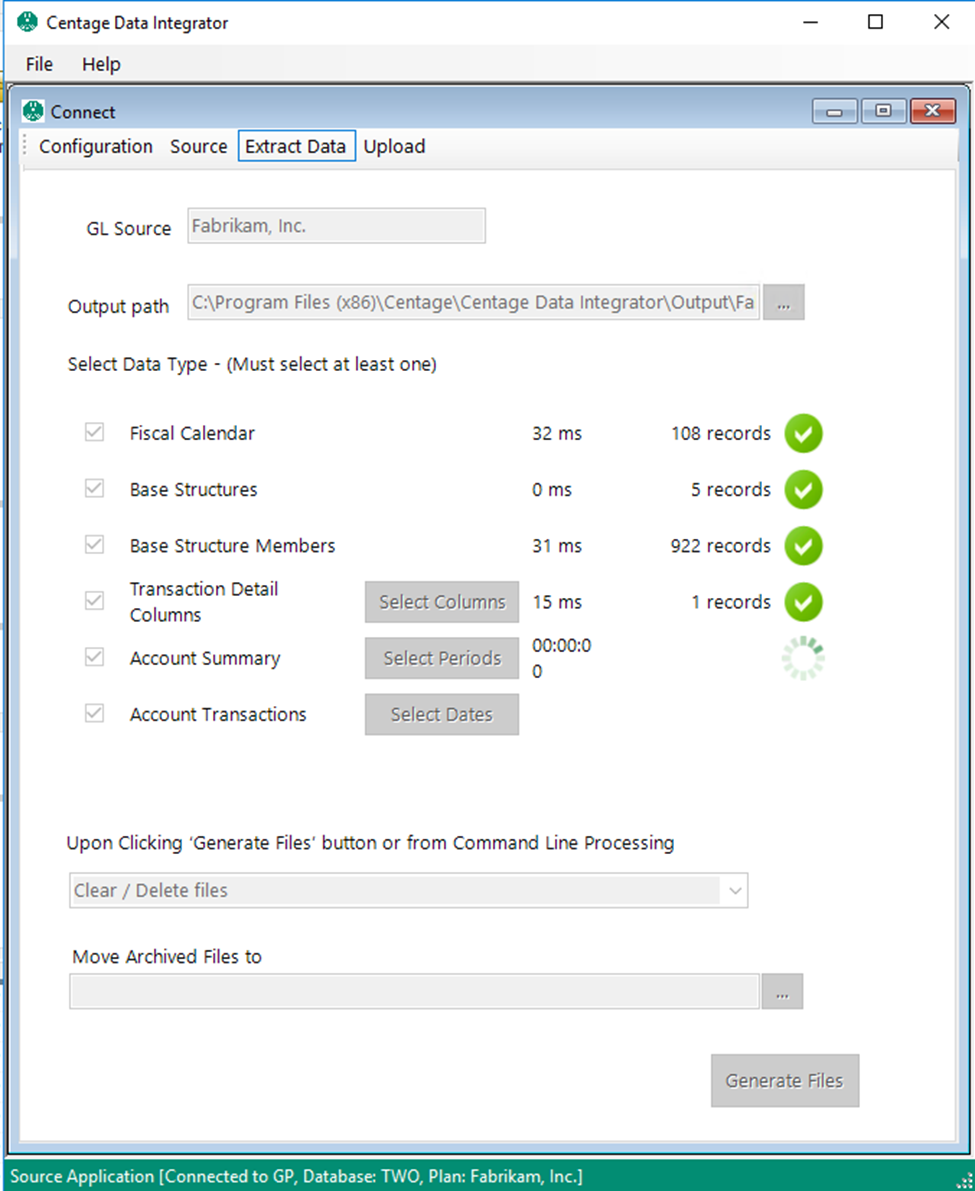
Task: Click the green checkmark for Fiscal Calendar
Action: (803, 434)
